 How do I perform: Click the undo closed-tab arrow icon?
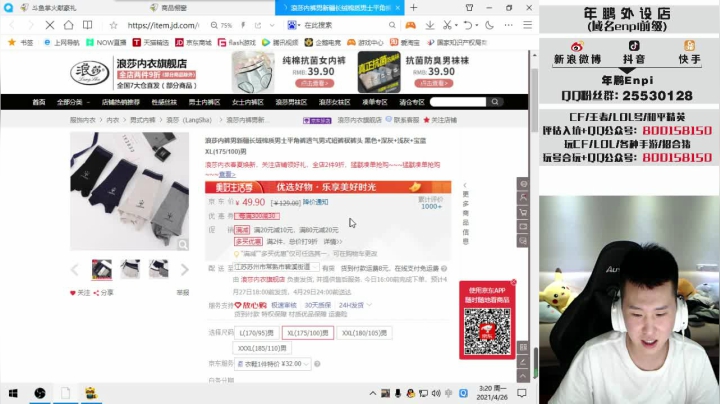click(x=467, y=25)
